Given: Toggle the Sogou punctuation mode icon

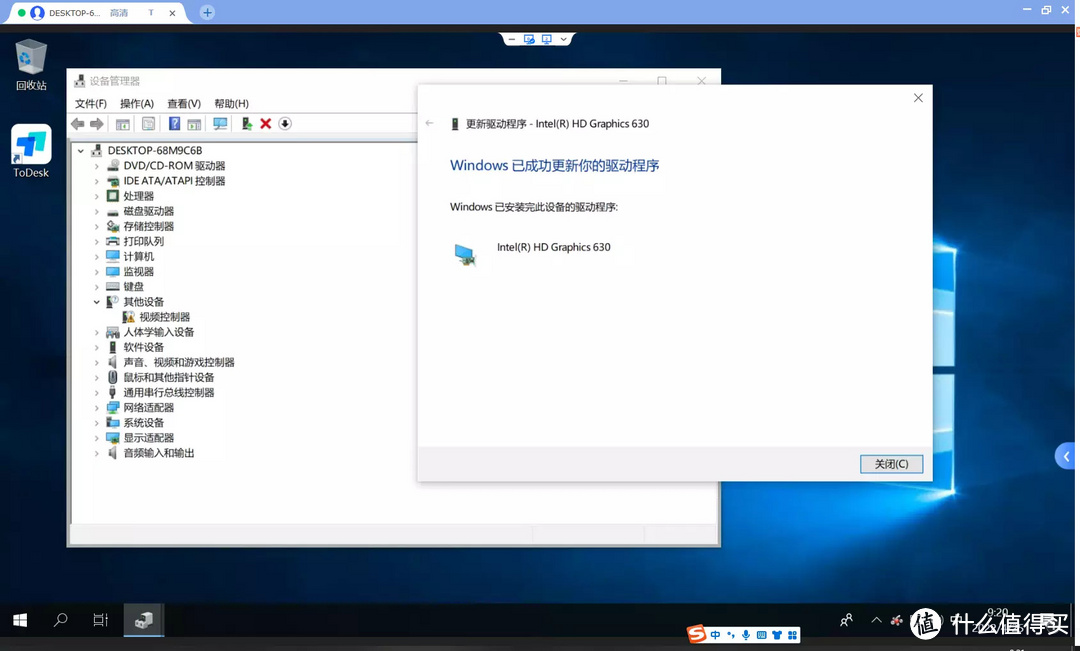Looking at the screenshot, I should 731,635.
